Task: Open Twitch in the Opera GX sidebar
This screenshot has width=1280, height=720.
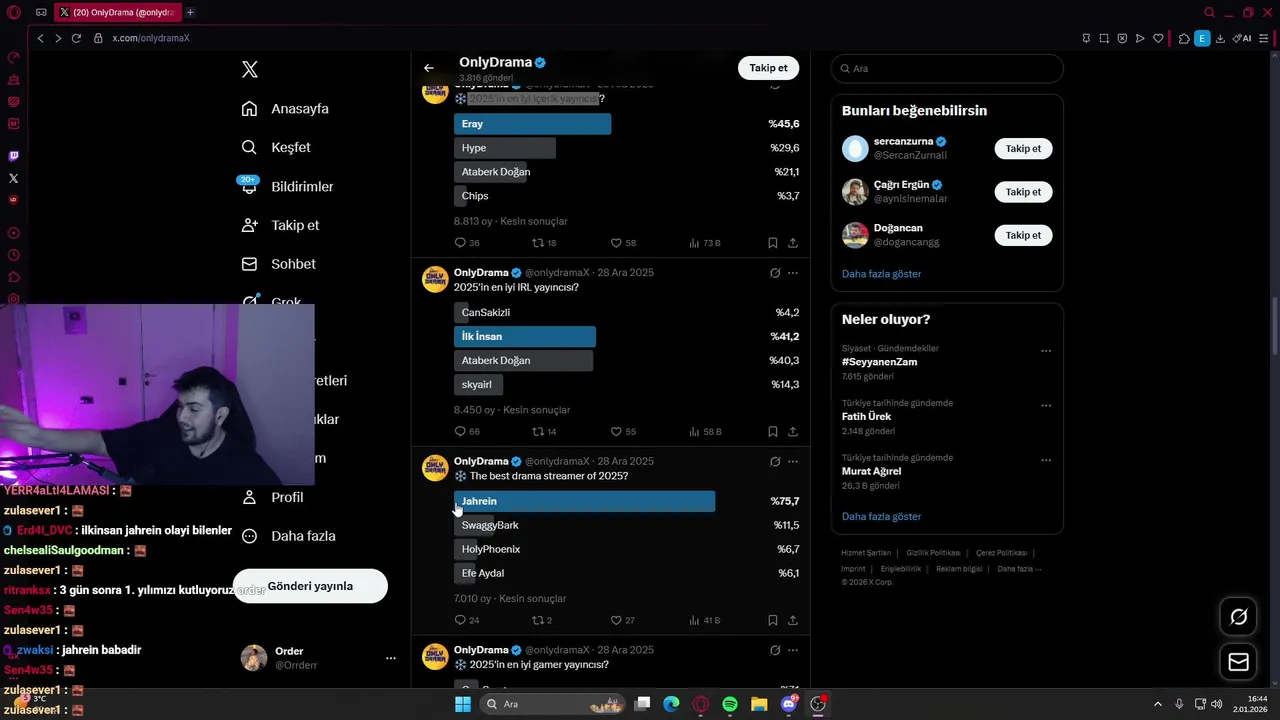Action: [13, 156]
